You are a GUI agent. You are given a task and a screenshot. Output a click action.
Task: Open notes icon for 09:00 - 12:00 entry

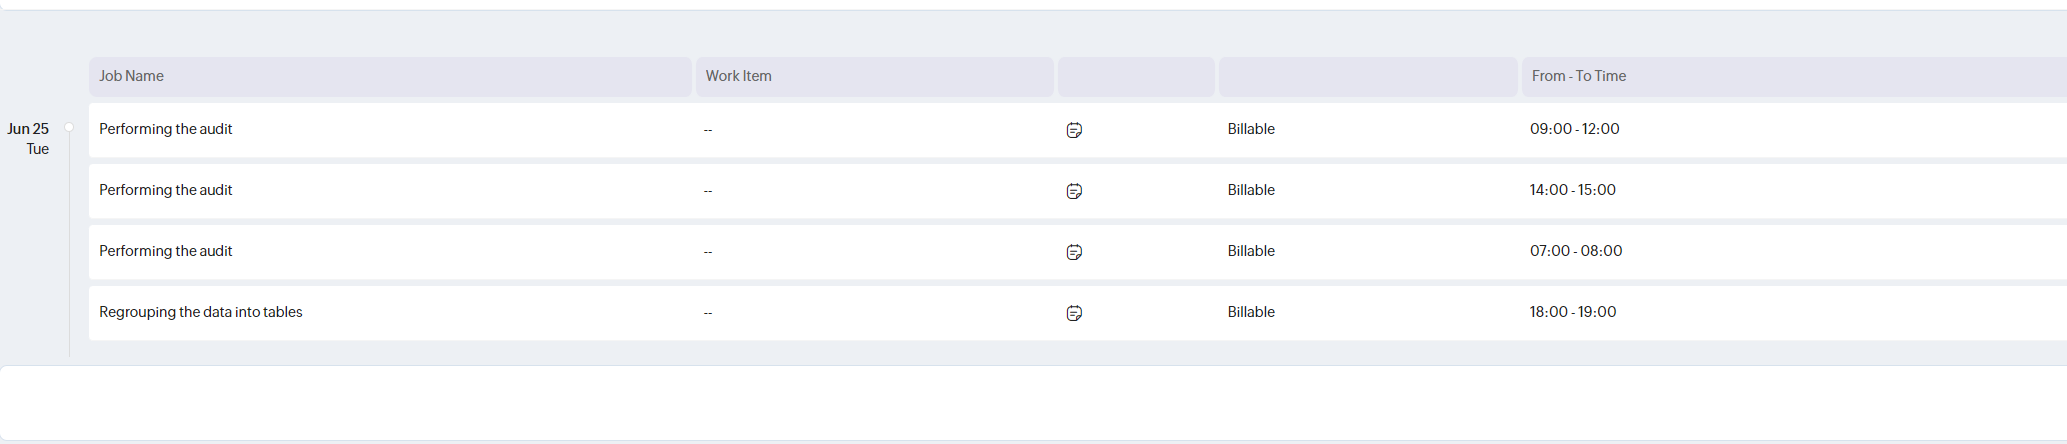1074,130
